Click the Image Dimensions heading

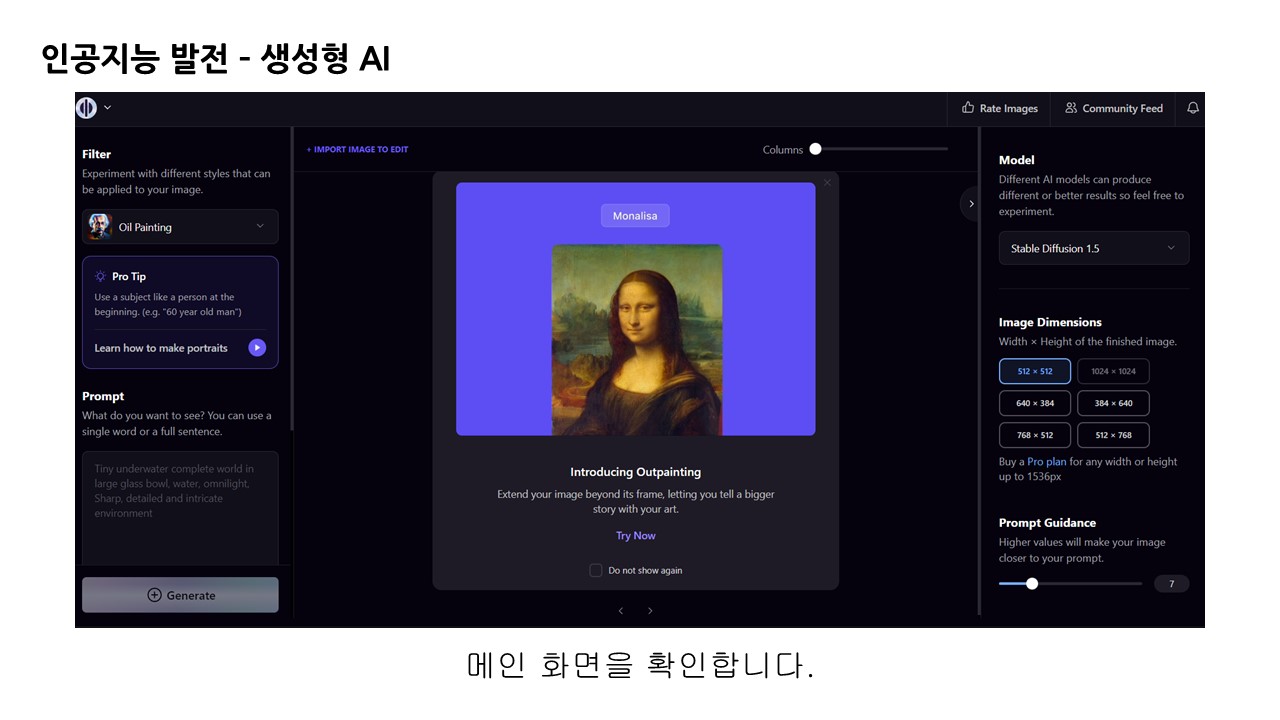click(x=1050, y=322)
